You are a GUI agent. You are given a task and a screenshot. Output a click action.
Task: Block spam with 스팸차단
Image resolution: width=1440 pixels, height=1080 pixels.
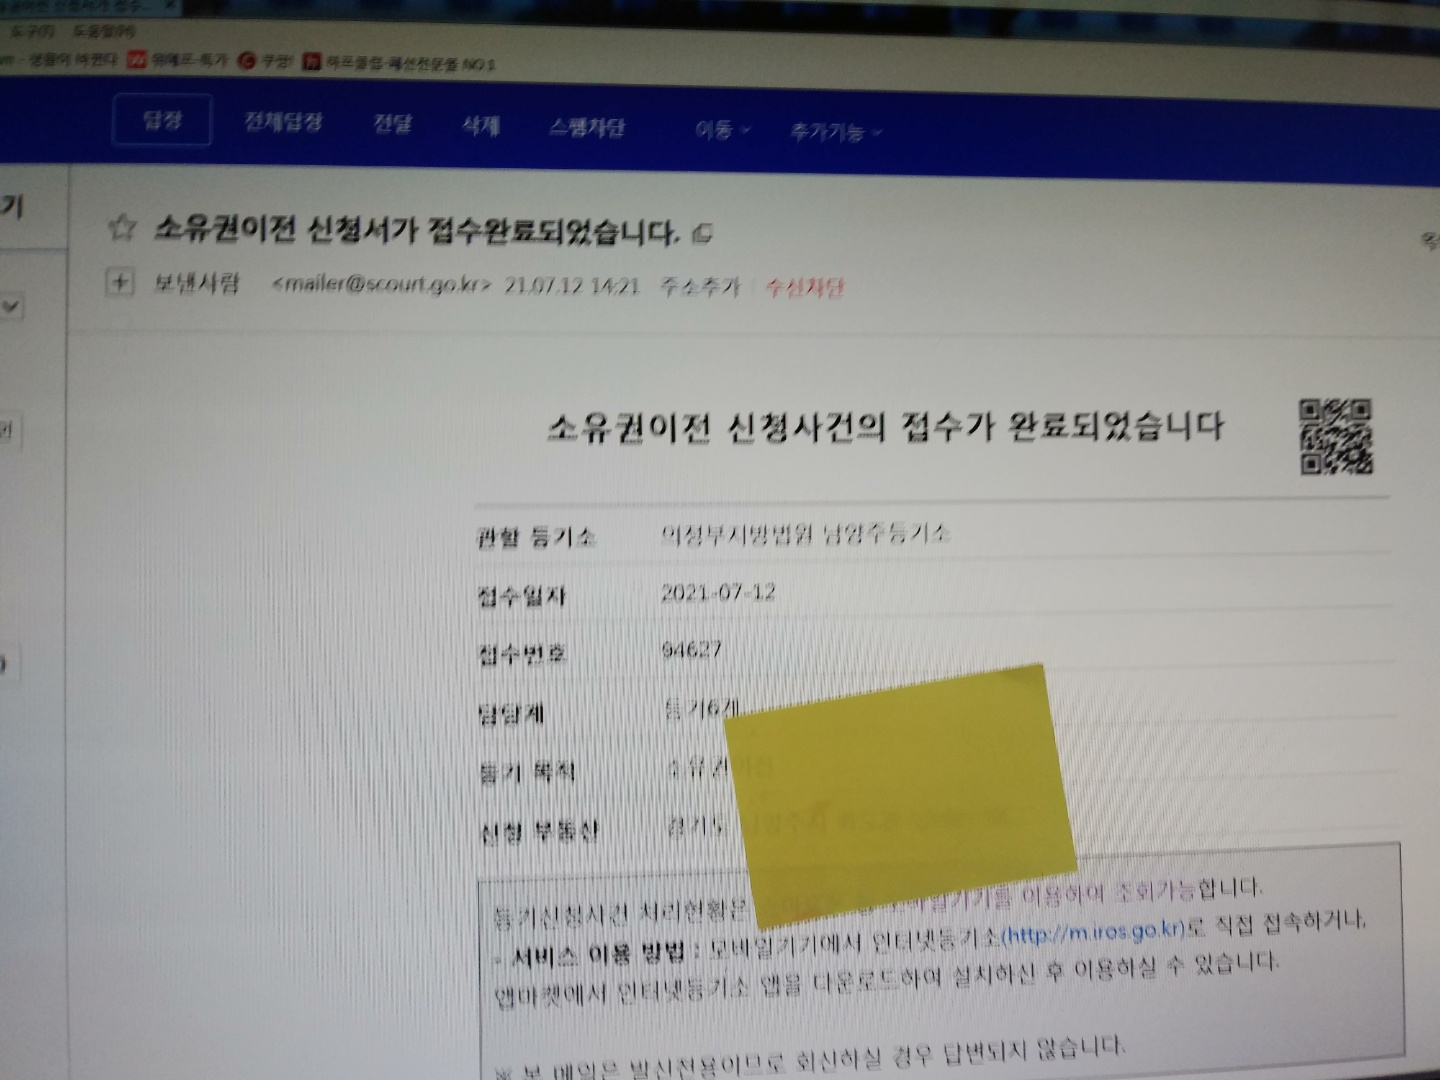(587, 128)
